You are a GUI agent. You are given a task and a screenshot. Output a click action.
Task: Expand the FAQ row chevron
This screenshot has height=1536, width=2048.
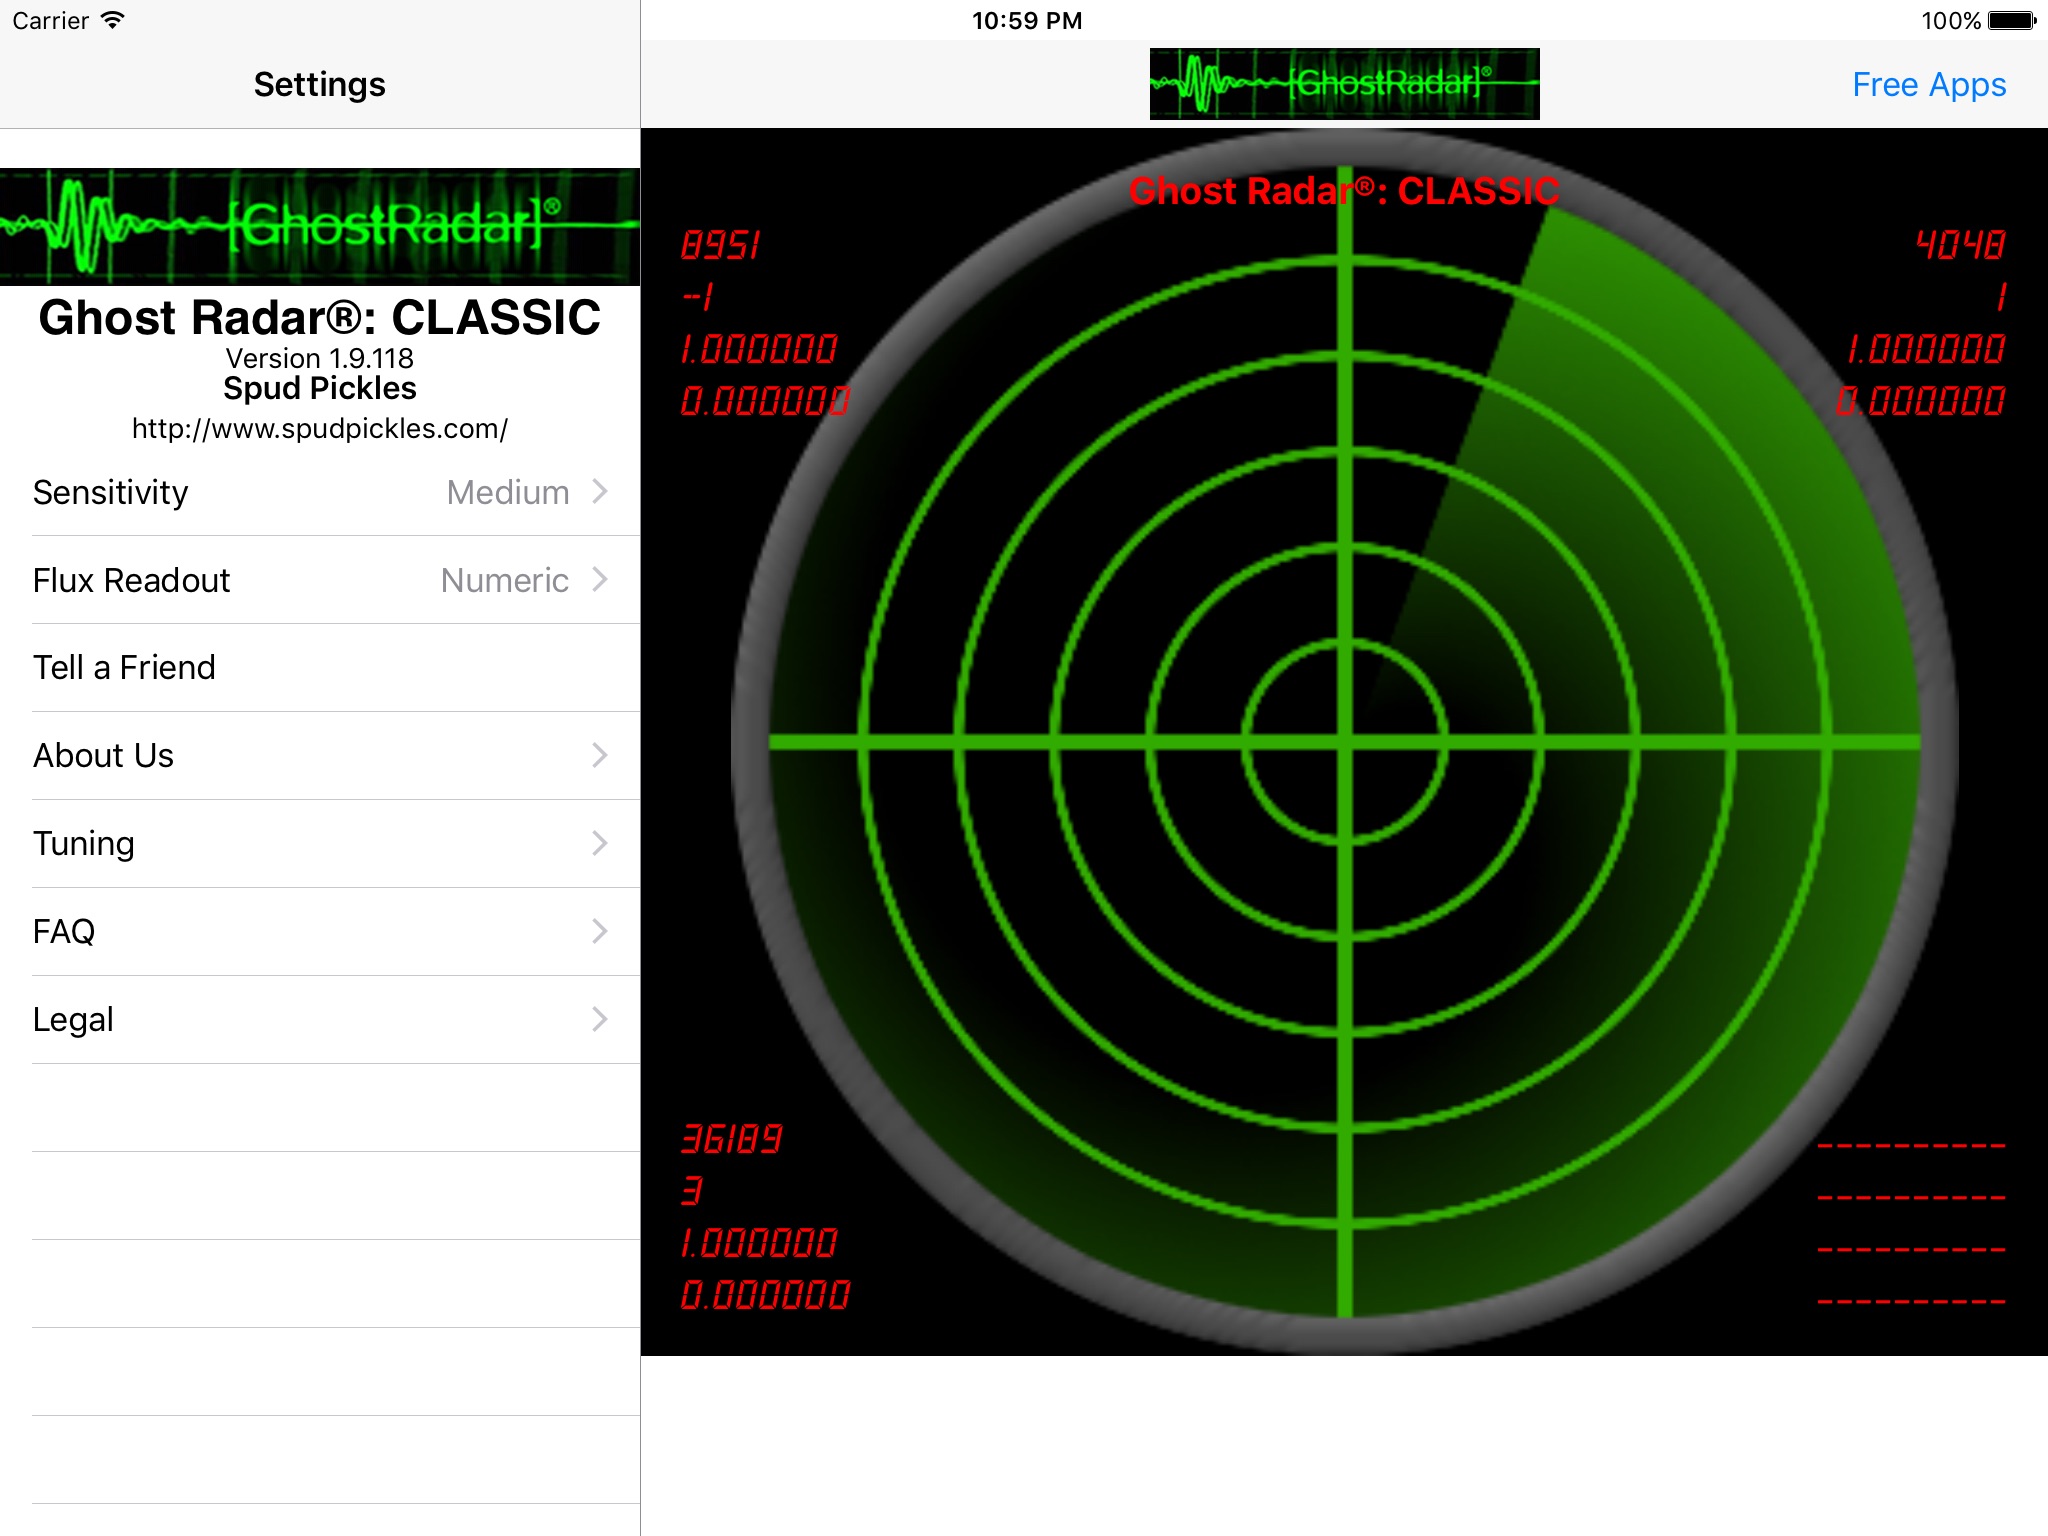[600, 931]
